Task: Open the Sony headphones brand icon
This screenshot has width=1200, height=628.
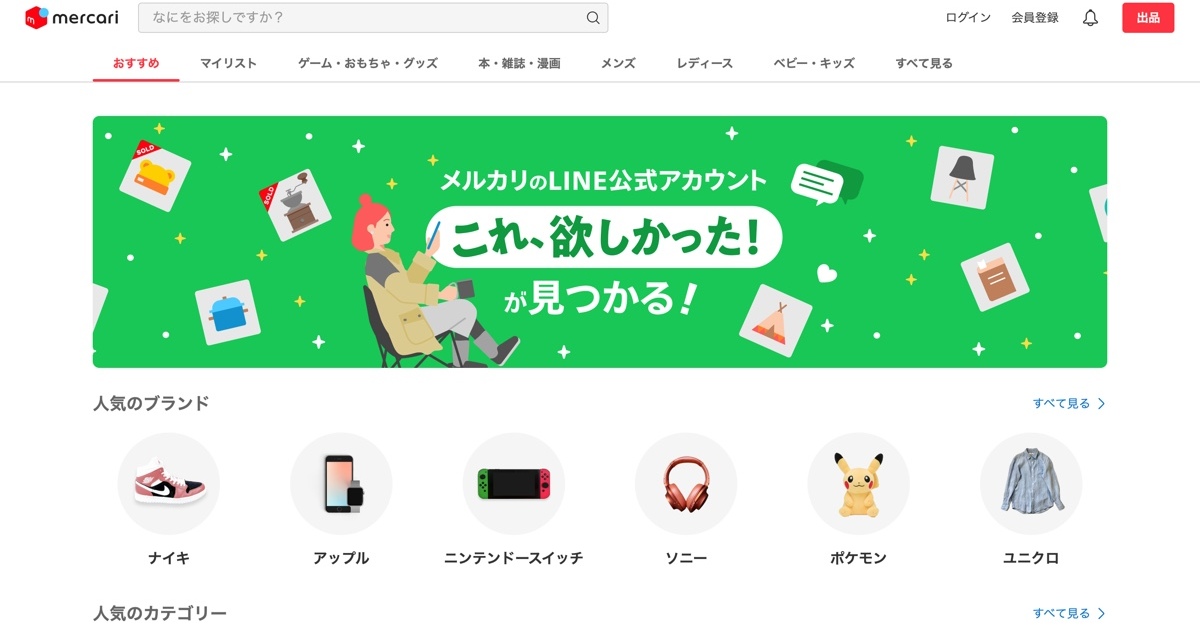Action: (686, 484)
